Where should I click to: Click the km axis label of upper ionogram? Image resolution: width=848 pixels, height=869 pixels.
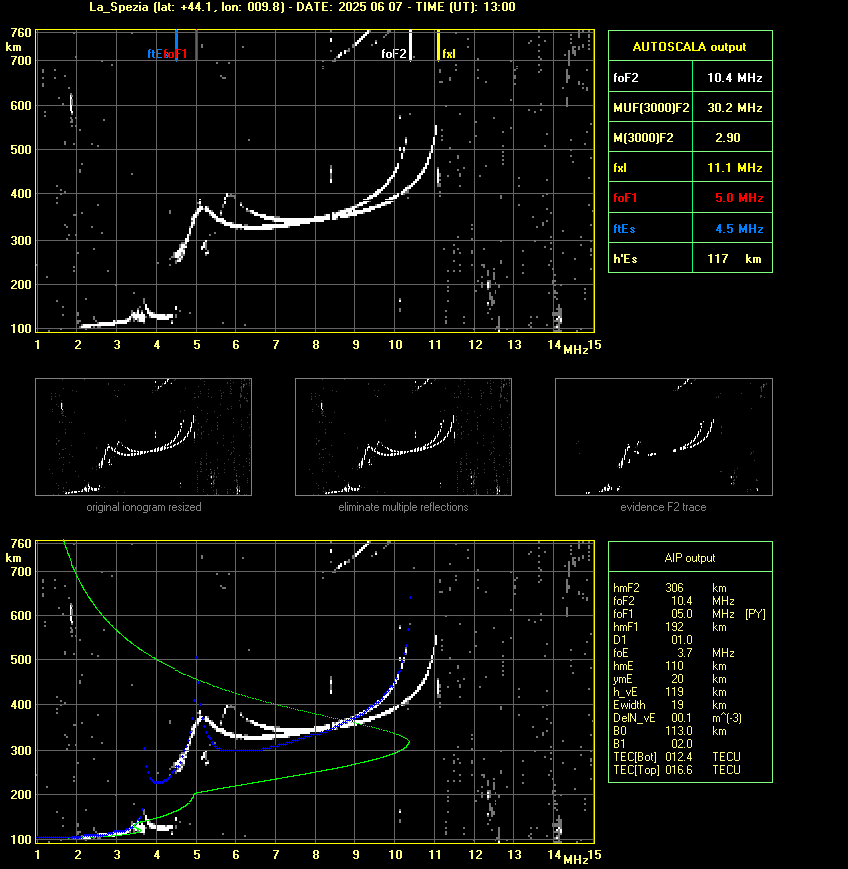point(14,47)
